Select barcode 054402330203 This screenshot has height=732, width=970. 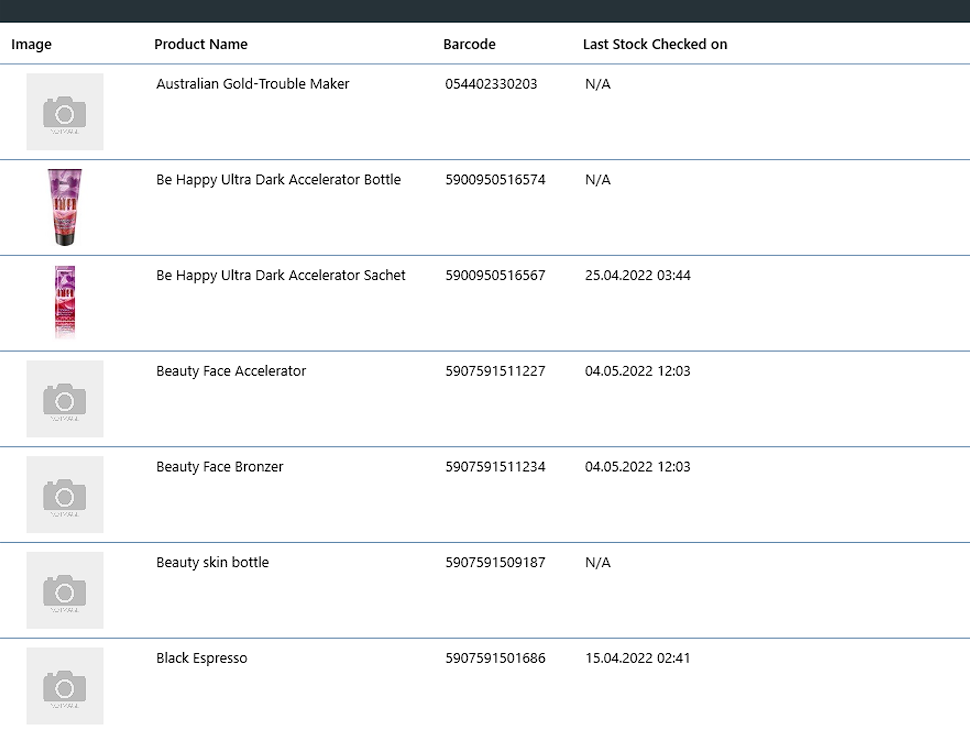491,84
